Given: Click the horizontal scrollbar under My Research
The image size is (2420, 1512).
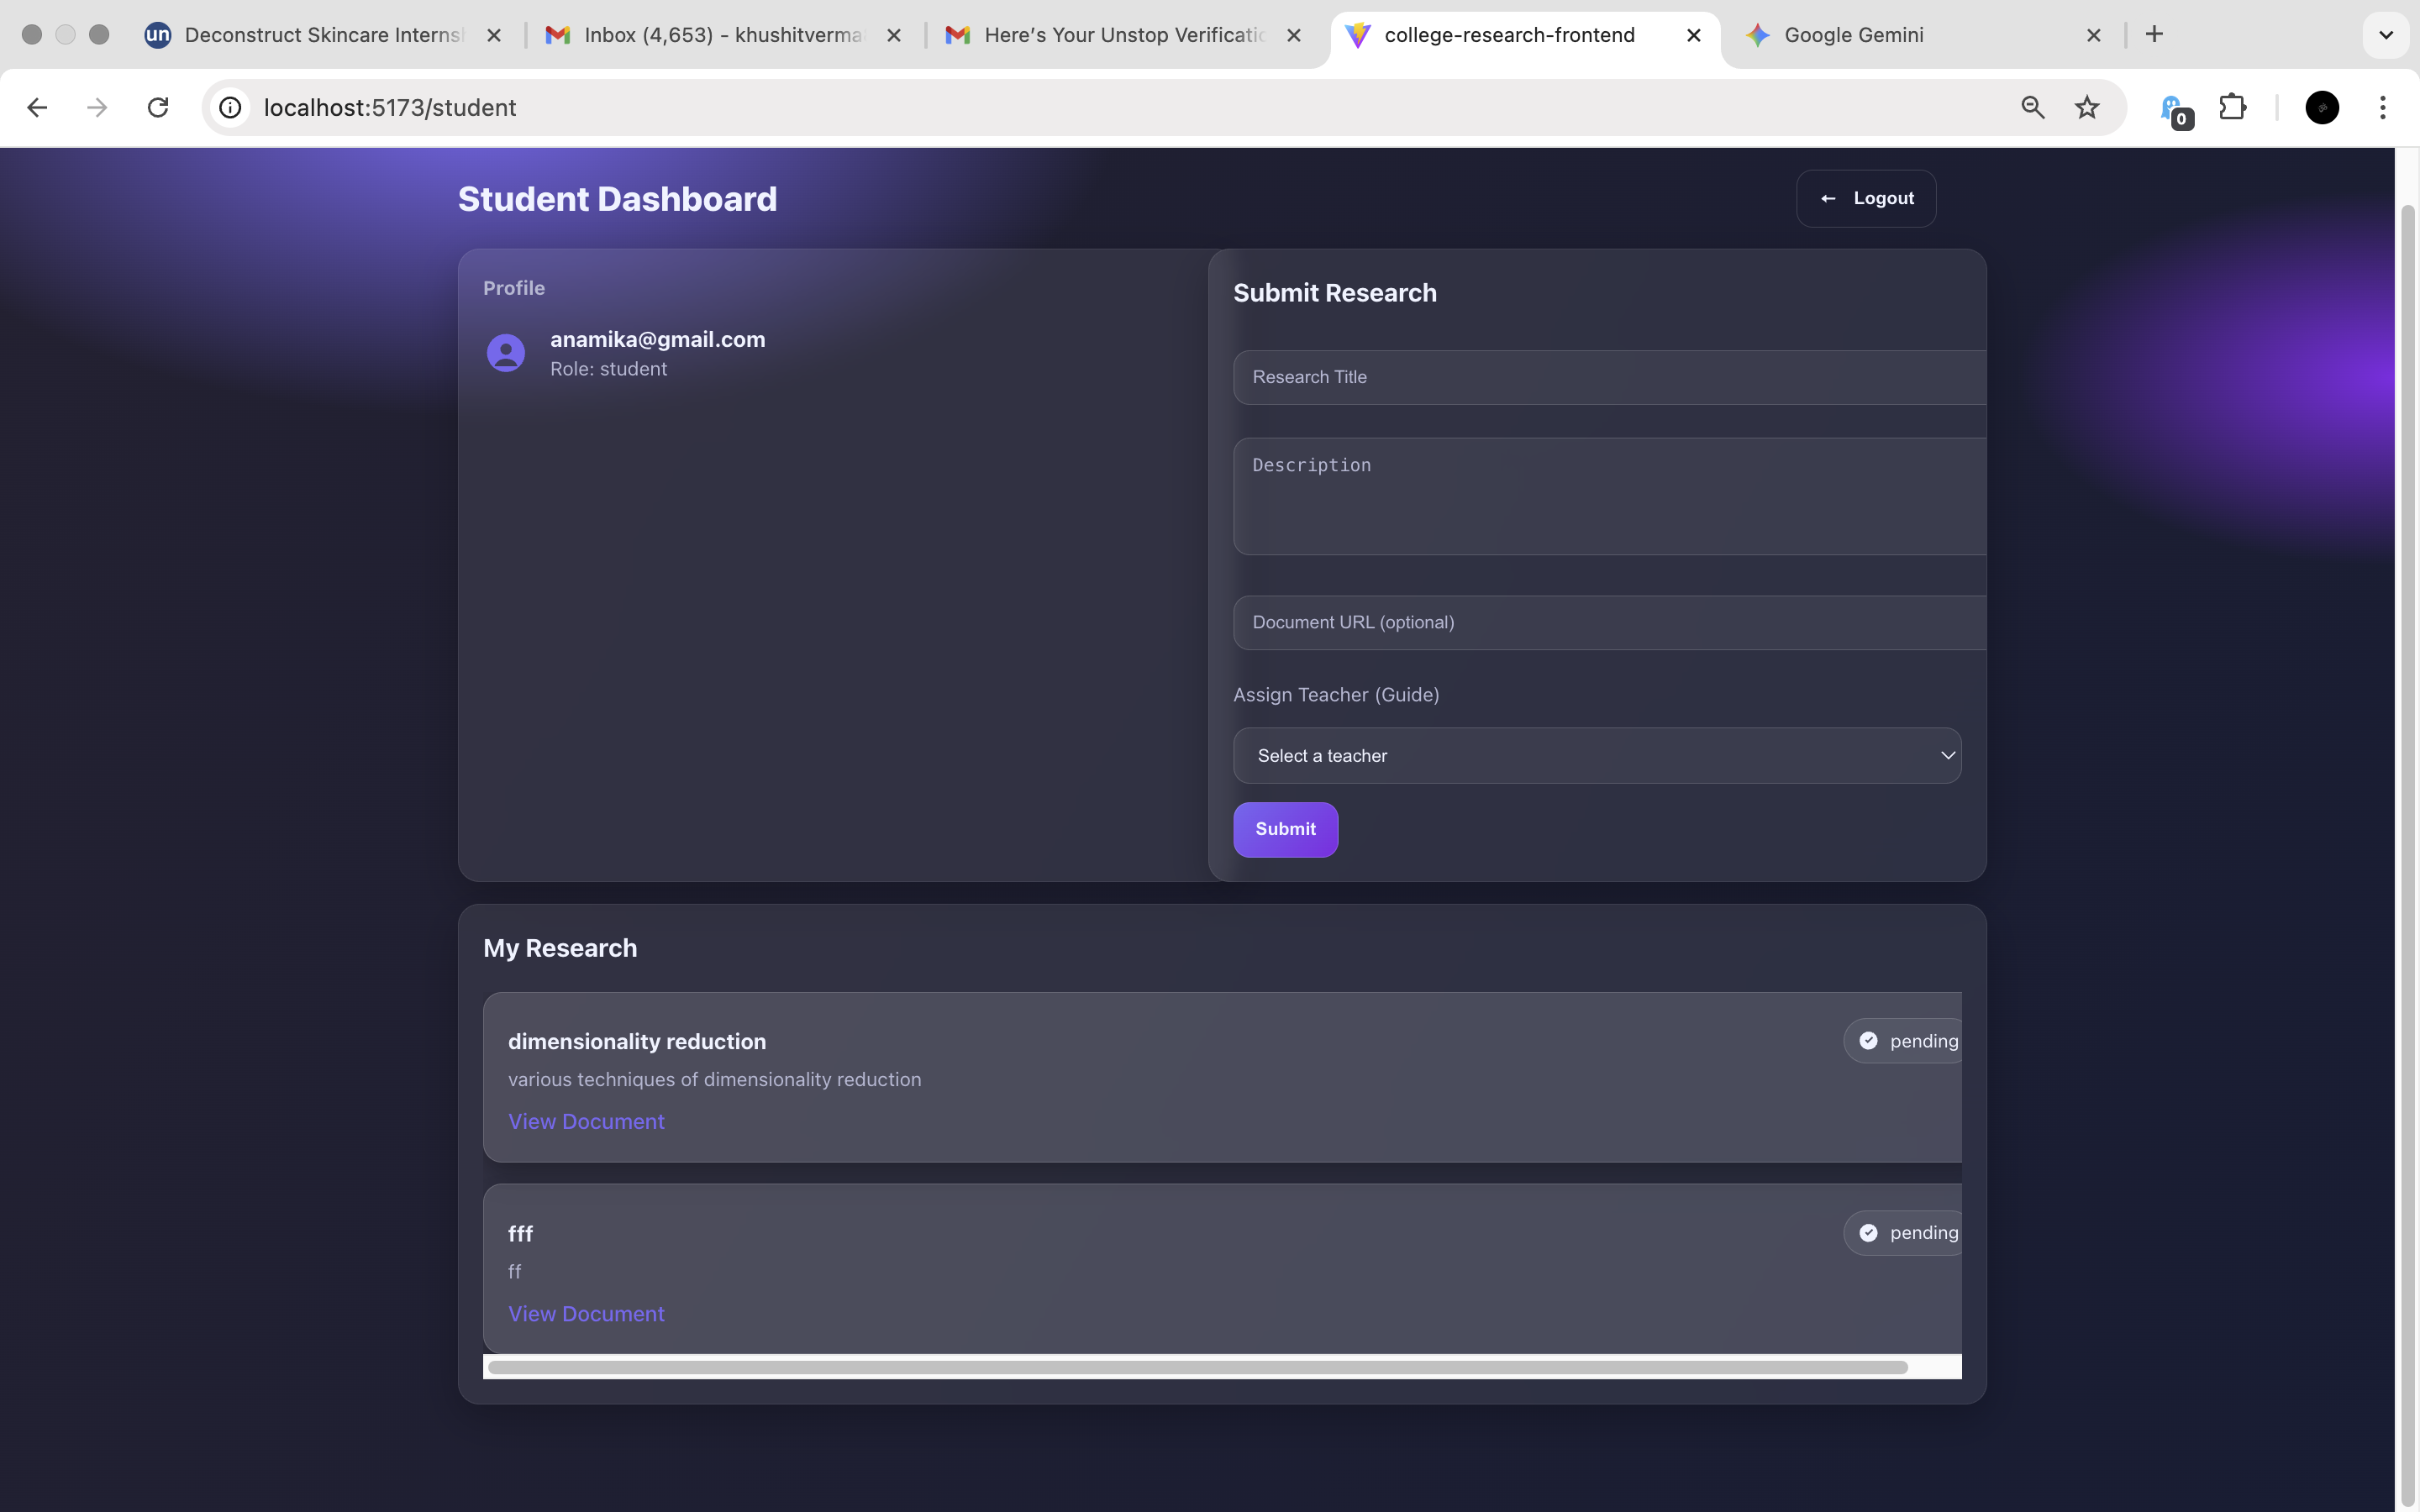Looking at the screenshot, I should point(1197,1367).
